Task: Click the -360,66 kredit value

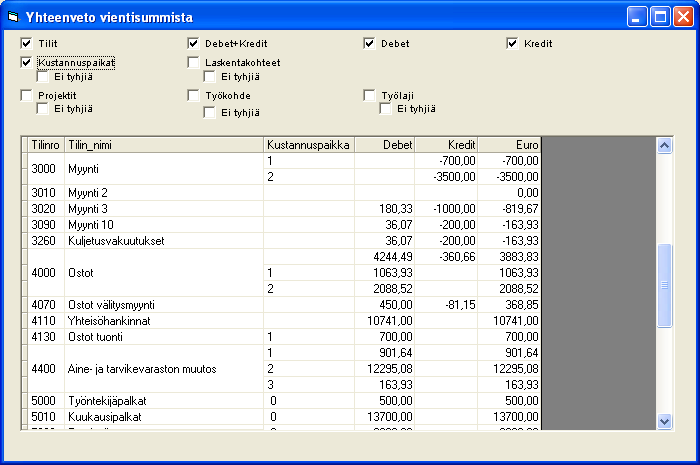Action: 446,257
